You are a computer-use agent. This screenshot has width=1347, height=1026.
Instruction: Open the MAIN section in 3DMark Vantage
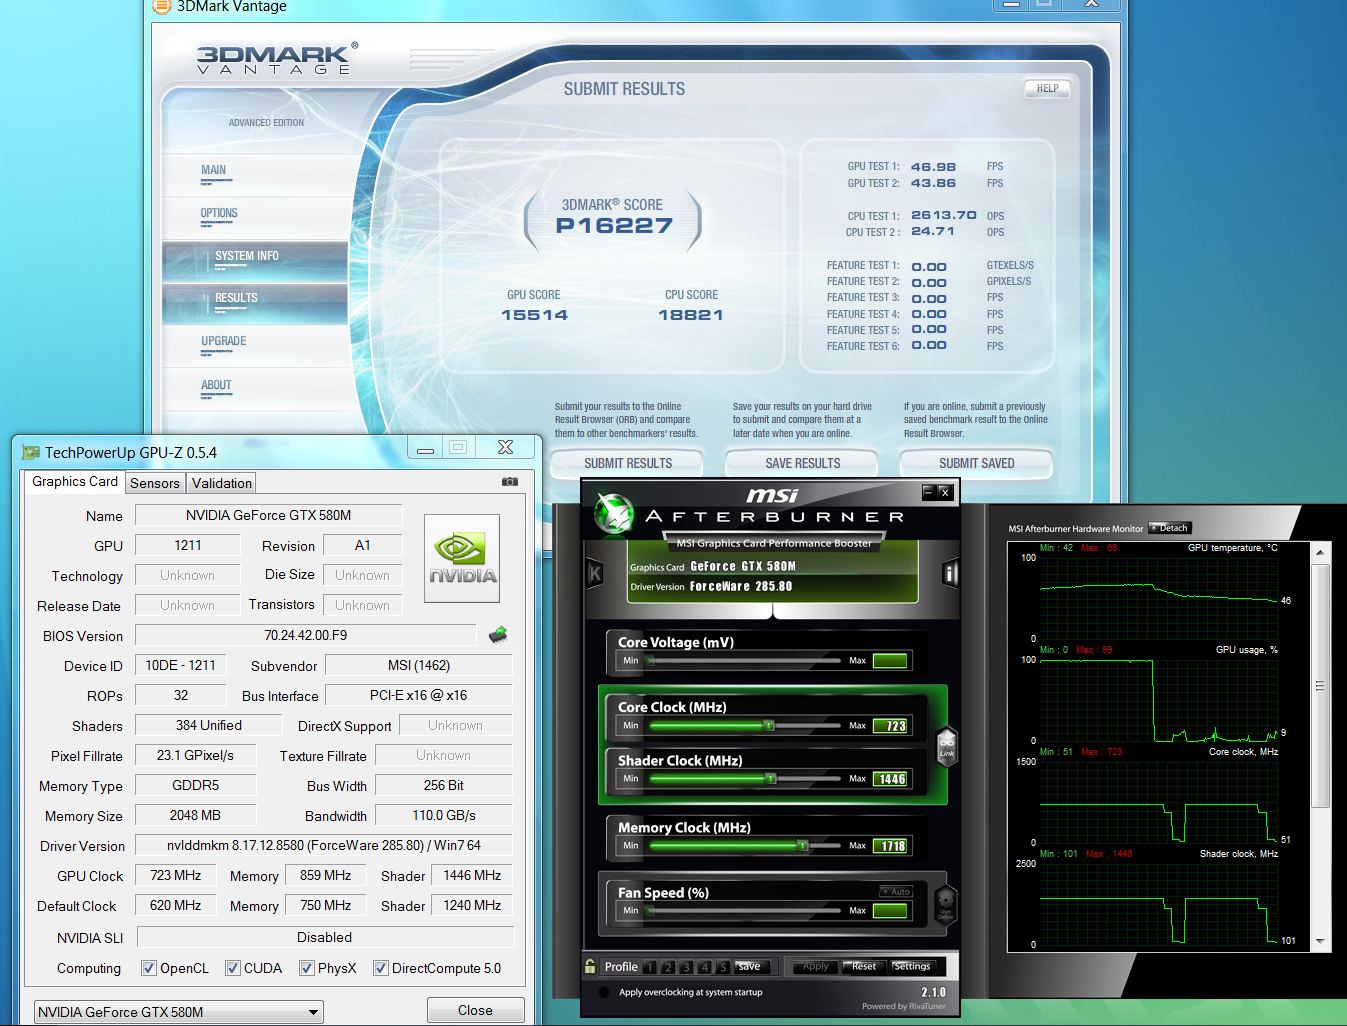pyautogui.click(x=214, y=170)
